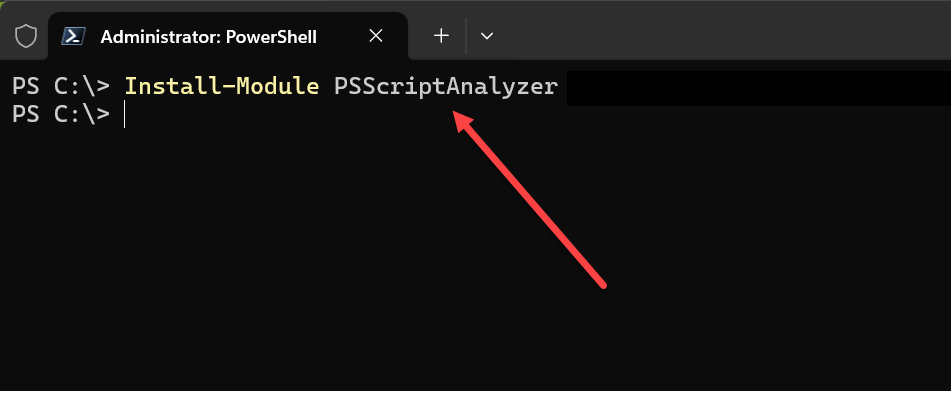
Task: Open a new tab with the plus button
Action: tap(441, 36)
